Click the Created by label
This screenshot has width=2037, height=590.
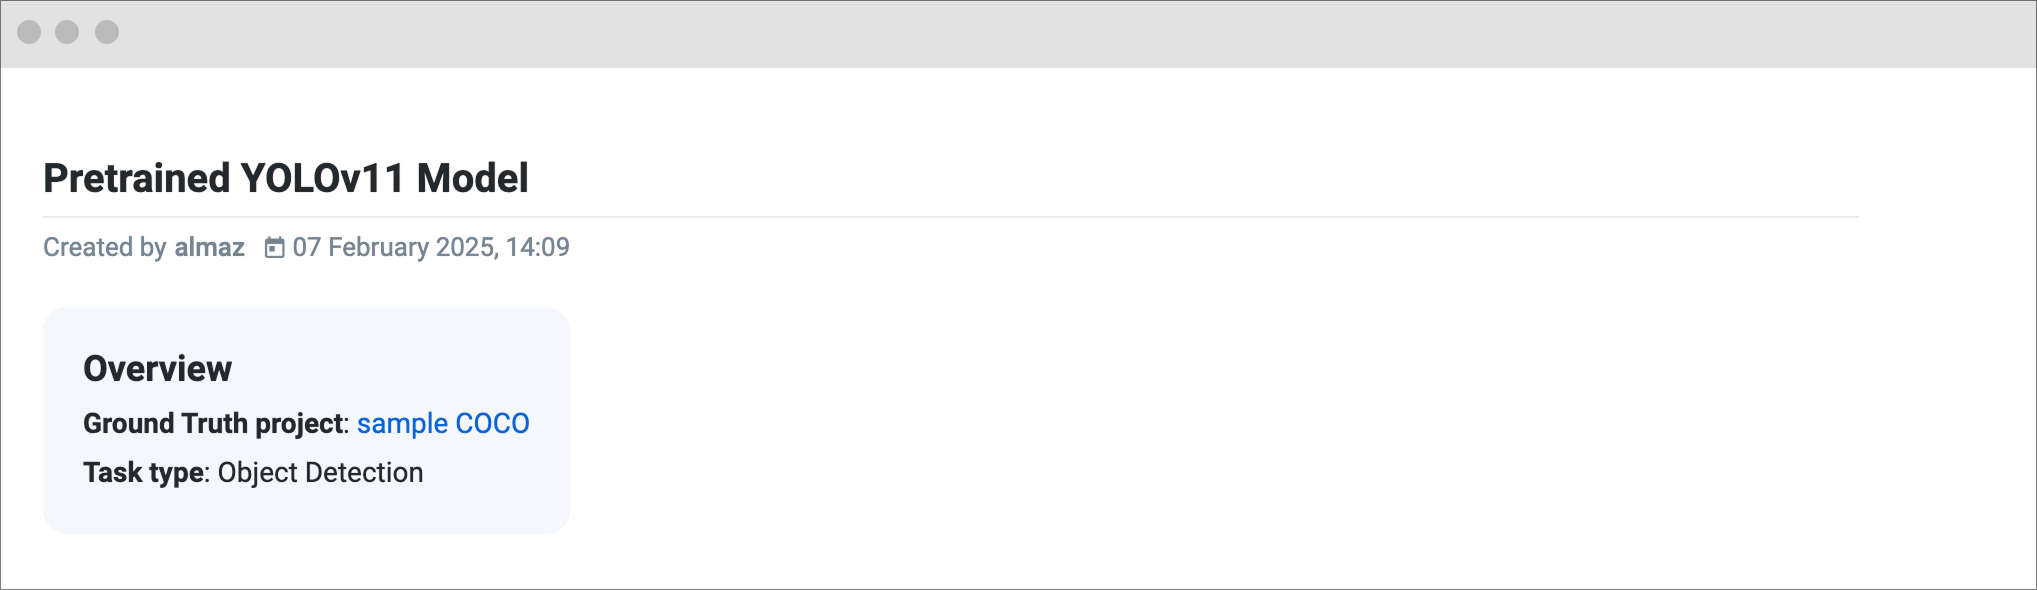tap(105, 247)
